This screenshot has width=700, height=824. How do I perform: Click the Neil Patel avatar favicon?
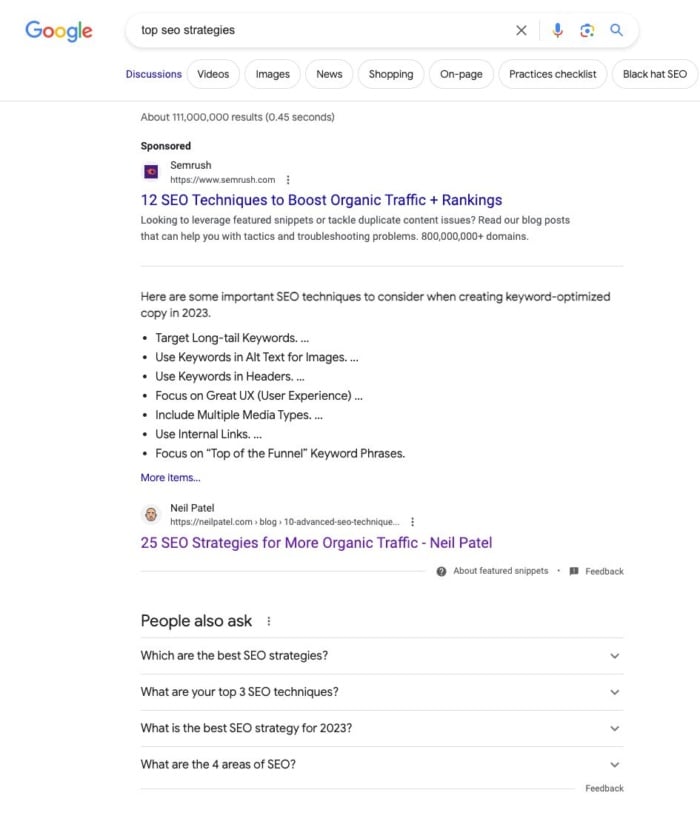pos(151,514)
